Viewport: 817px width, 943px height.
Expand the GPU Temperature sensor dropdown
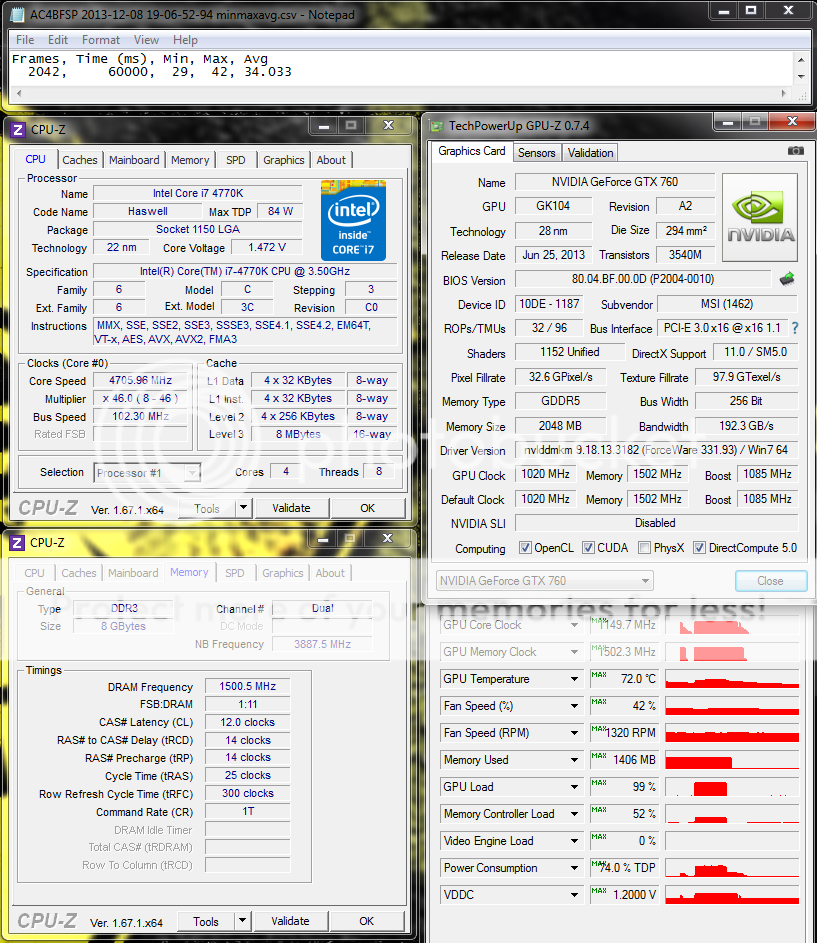pos(574,679)
